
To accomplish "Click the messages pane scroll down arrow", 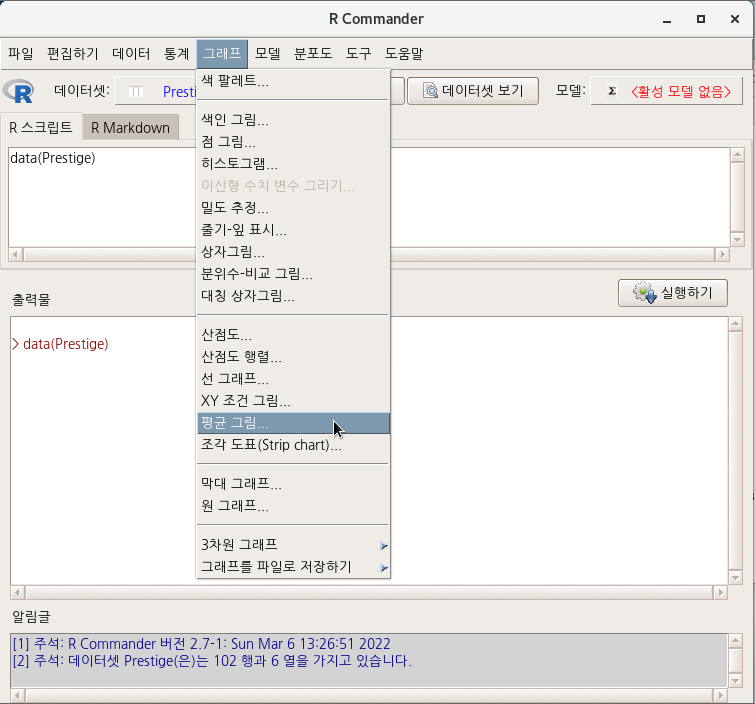I will point(735,680).
